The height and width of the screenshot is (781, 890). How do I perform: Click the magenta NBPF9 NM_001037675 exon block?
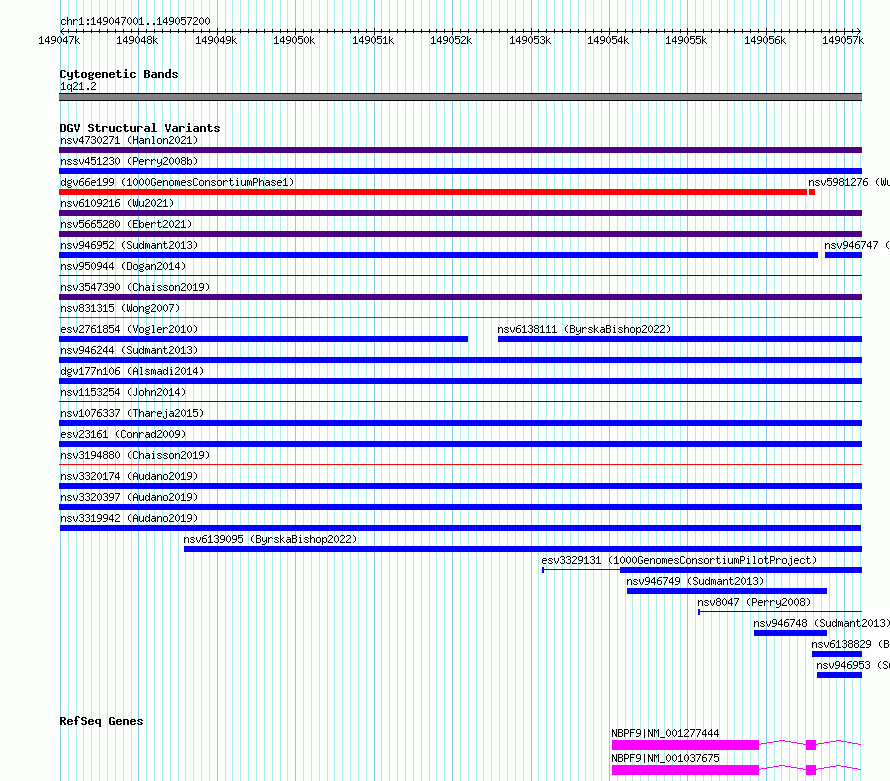(x=685, y=770)
